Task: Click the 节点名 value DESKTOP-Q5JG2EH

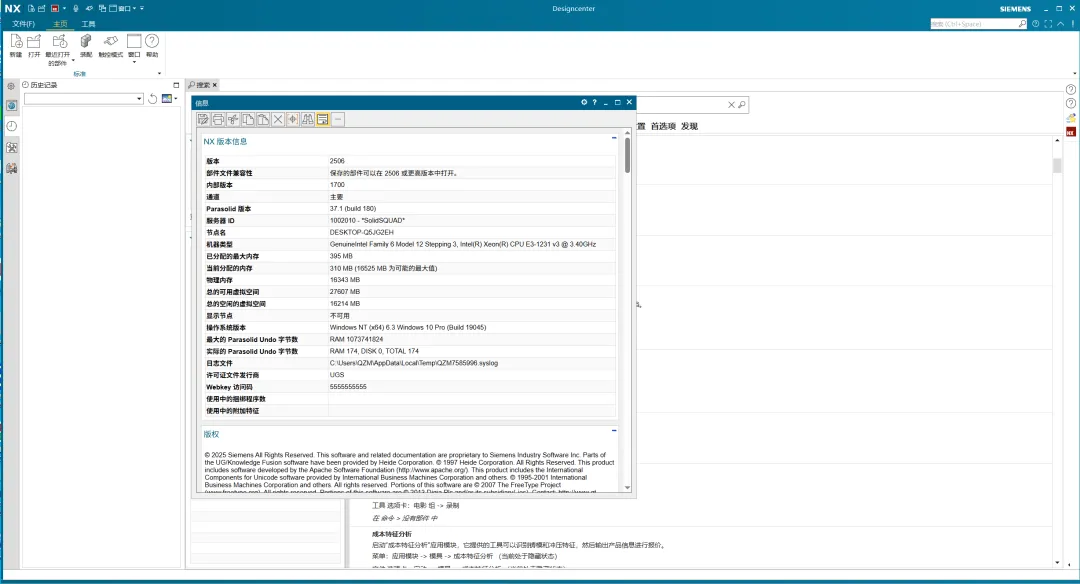Action: [362, 233]
